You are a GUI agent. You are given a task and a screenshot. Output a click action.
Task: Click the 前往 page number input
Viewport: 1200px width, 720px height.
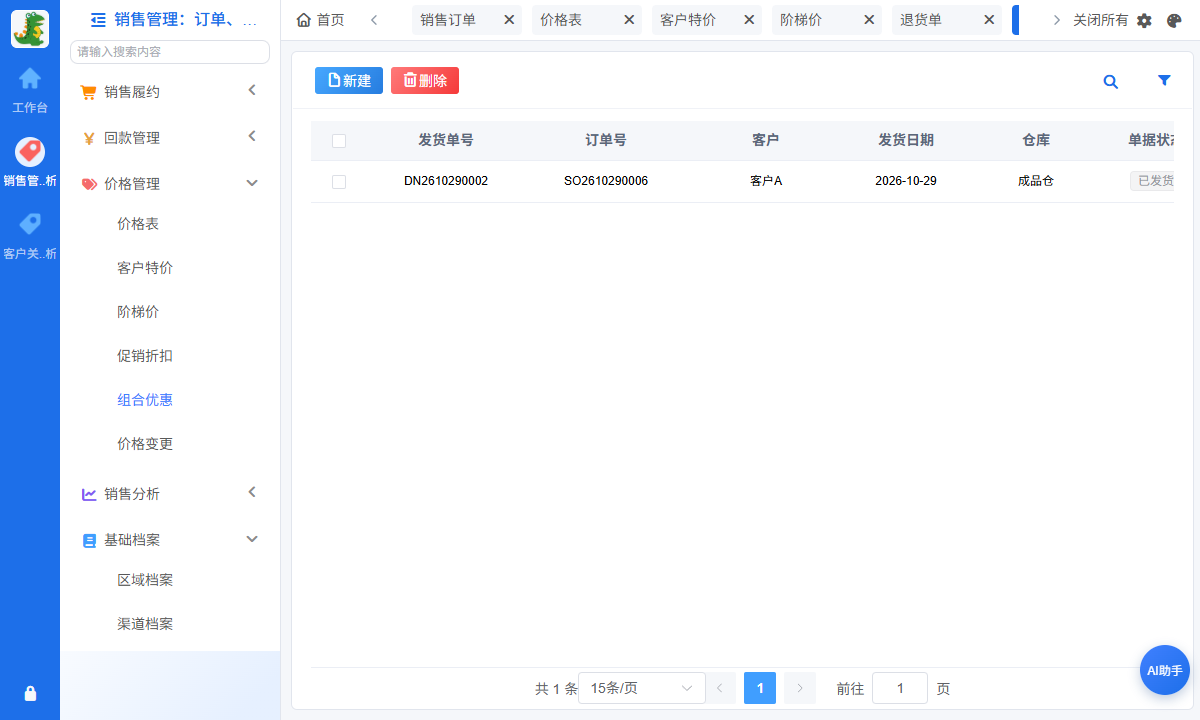coord(900,688)
